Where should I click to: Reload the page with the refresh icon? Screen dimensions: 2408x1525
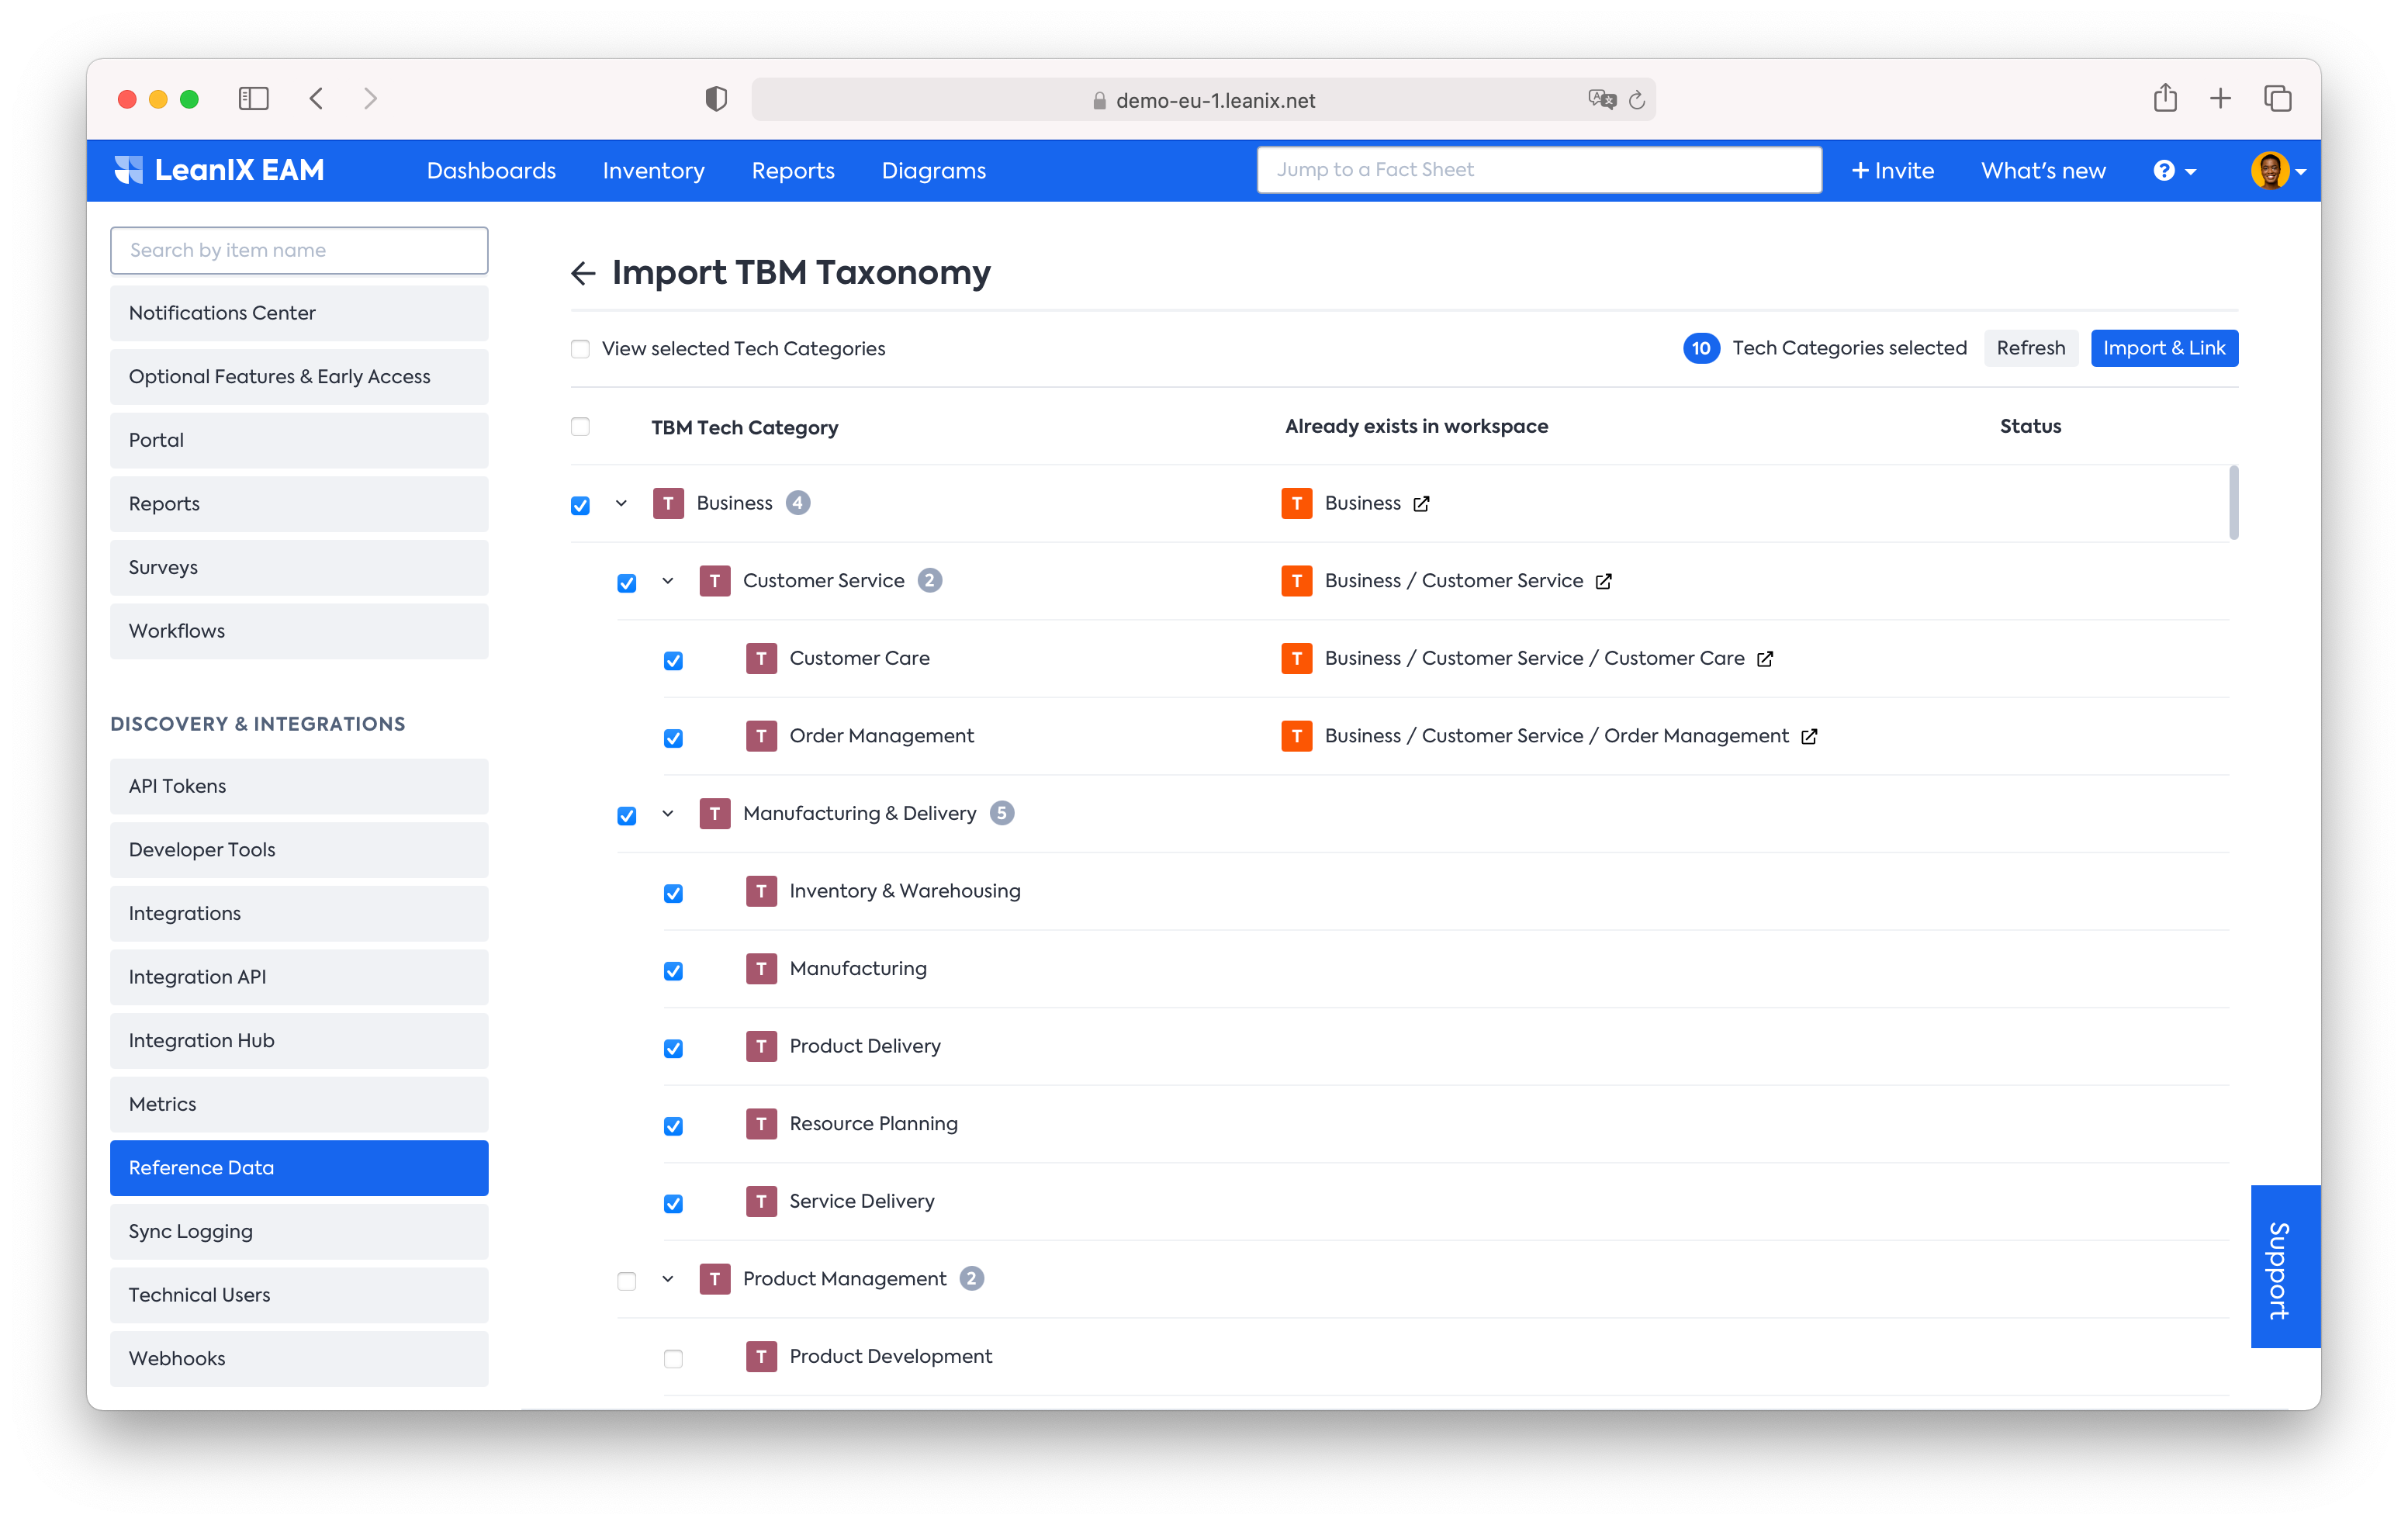(1637, 100)
